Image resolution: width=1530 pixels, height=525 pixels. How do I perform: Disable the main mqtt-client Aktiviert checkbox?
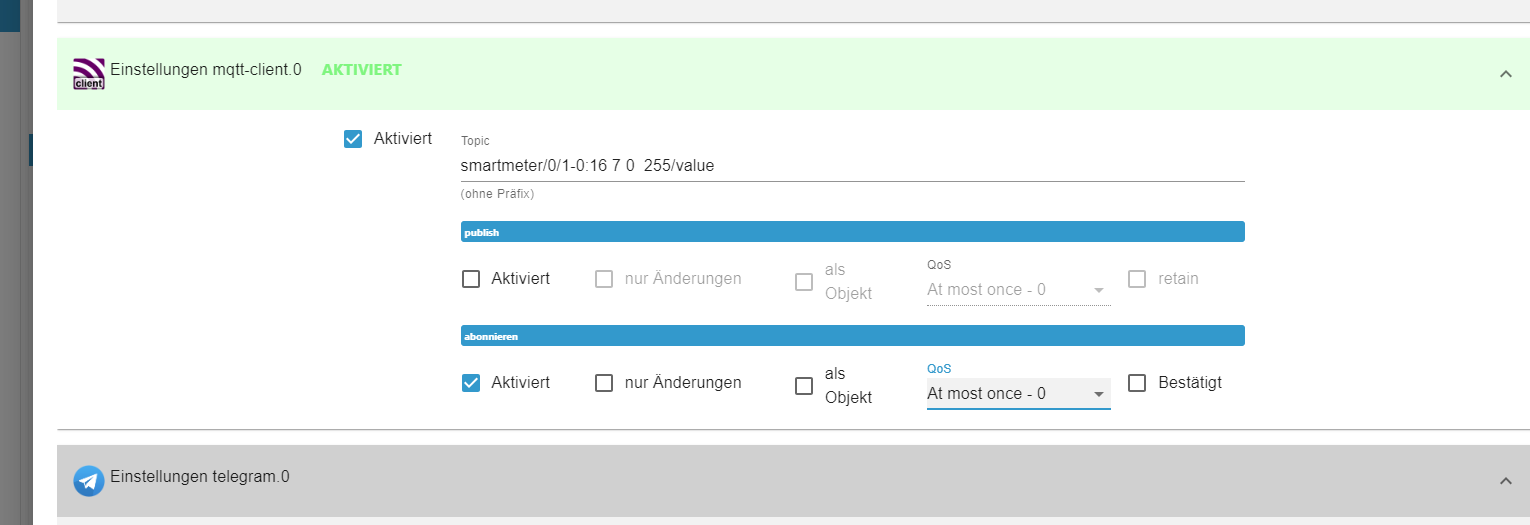353,139
